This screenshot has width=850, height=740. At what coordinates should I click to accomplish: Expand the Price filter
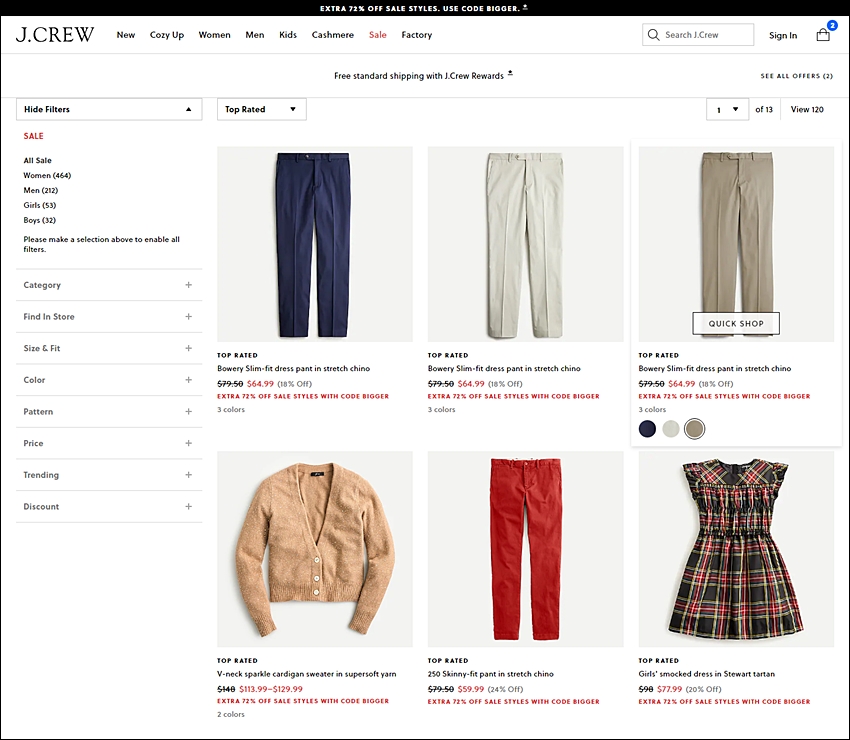click(109, 443)
